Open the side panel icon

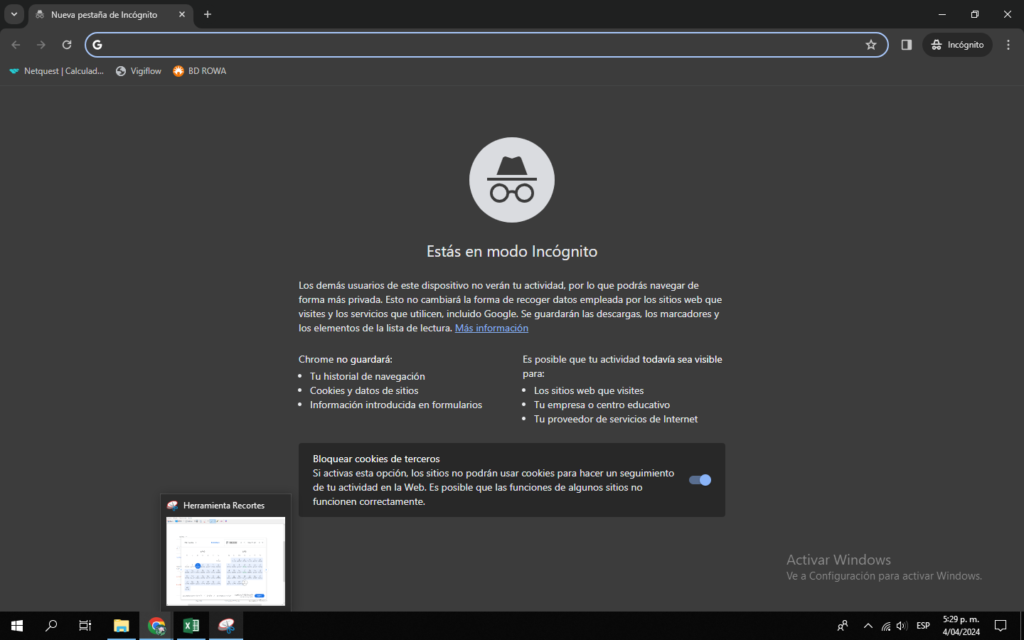pos(906,45)
